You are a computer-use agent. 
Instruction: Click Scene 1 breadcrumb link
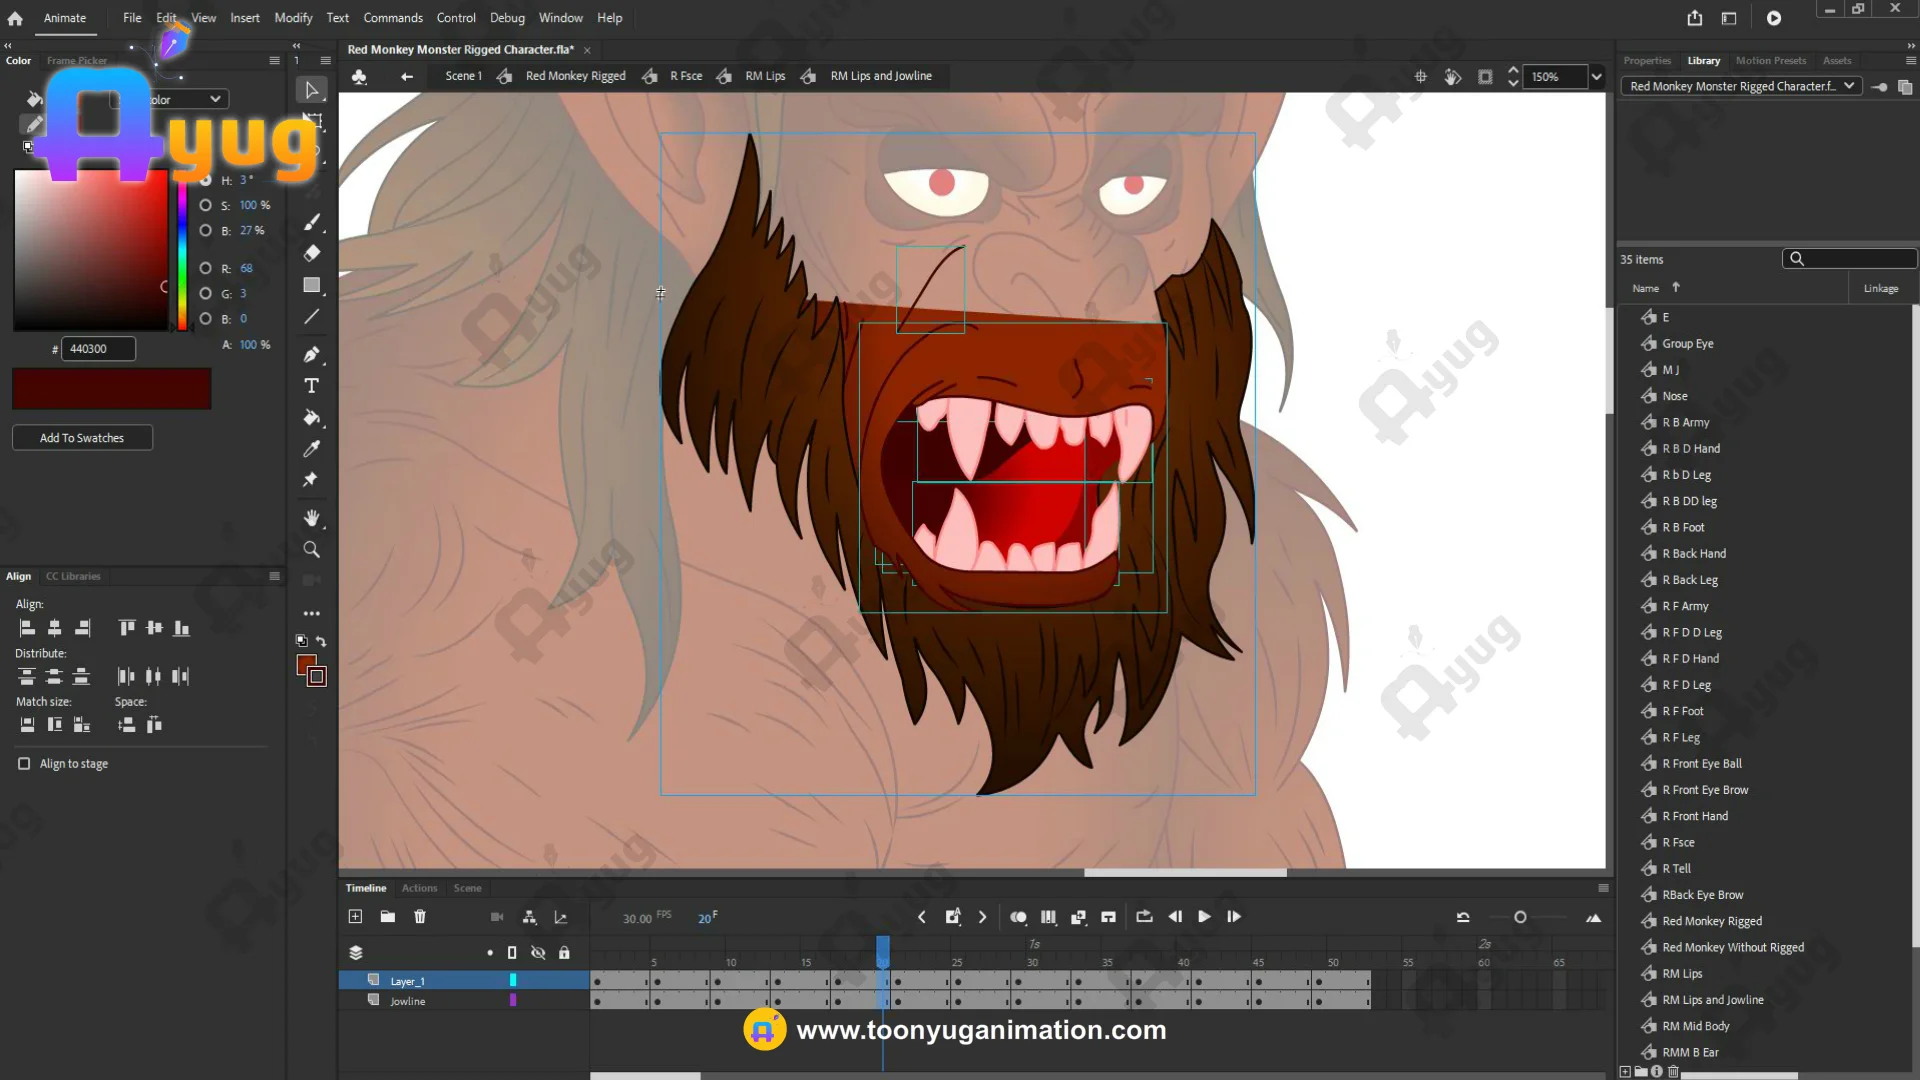463,76
